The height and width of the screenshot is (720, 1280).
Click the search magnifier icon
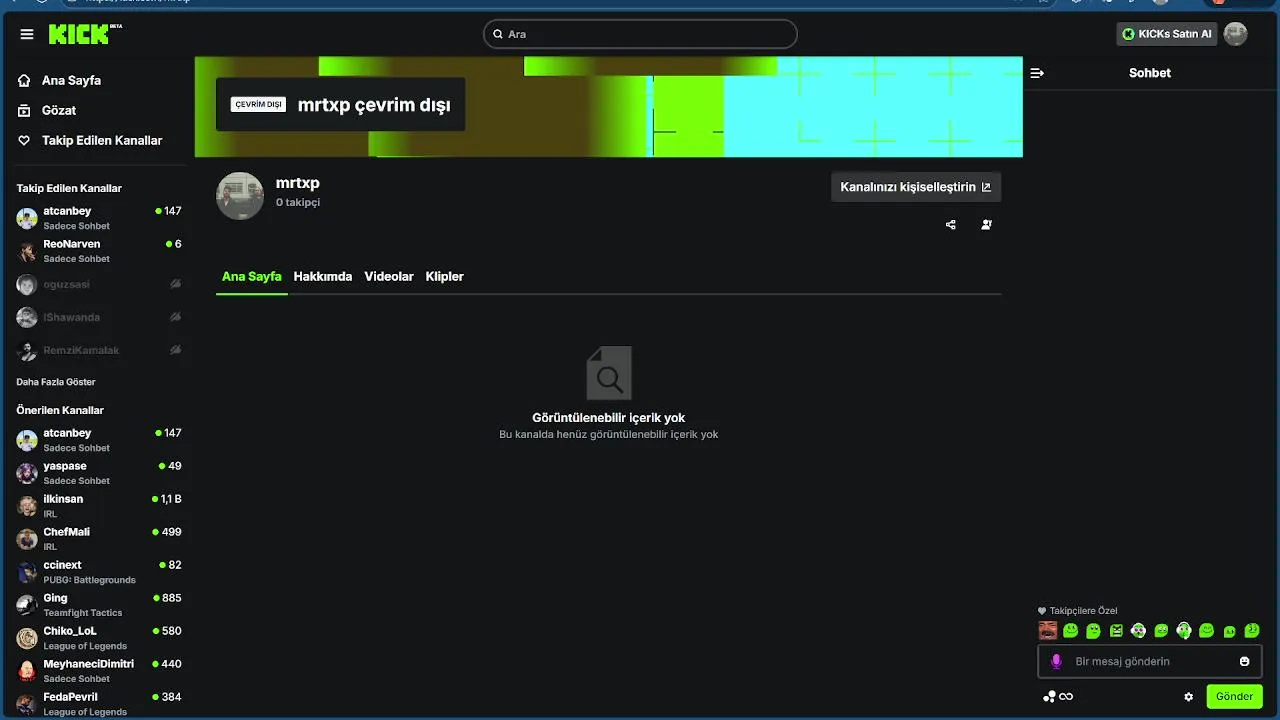[497, 34]
